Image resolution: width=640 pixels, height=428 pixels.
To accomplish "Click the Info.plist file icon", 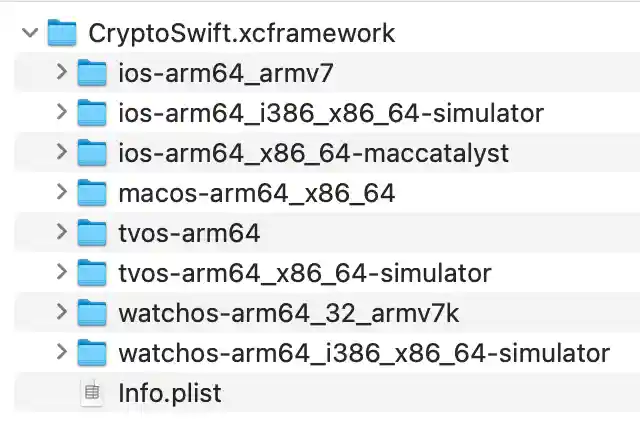I will click(92, 393).
